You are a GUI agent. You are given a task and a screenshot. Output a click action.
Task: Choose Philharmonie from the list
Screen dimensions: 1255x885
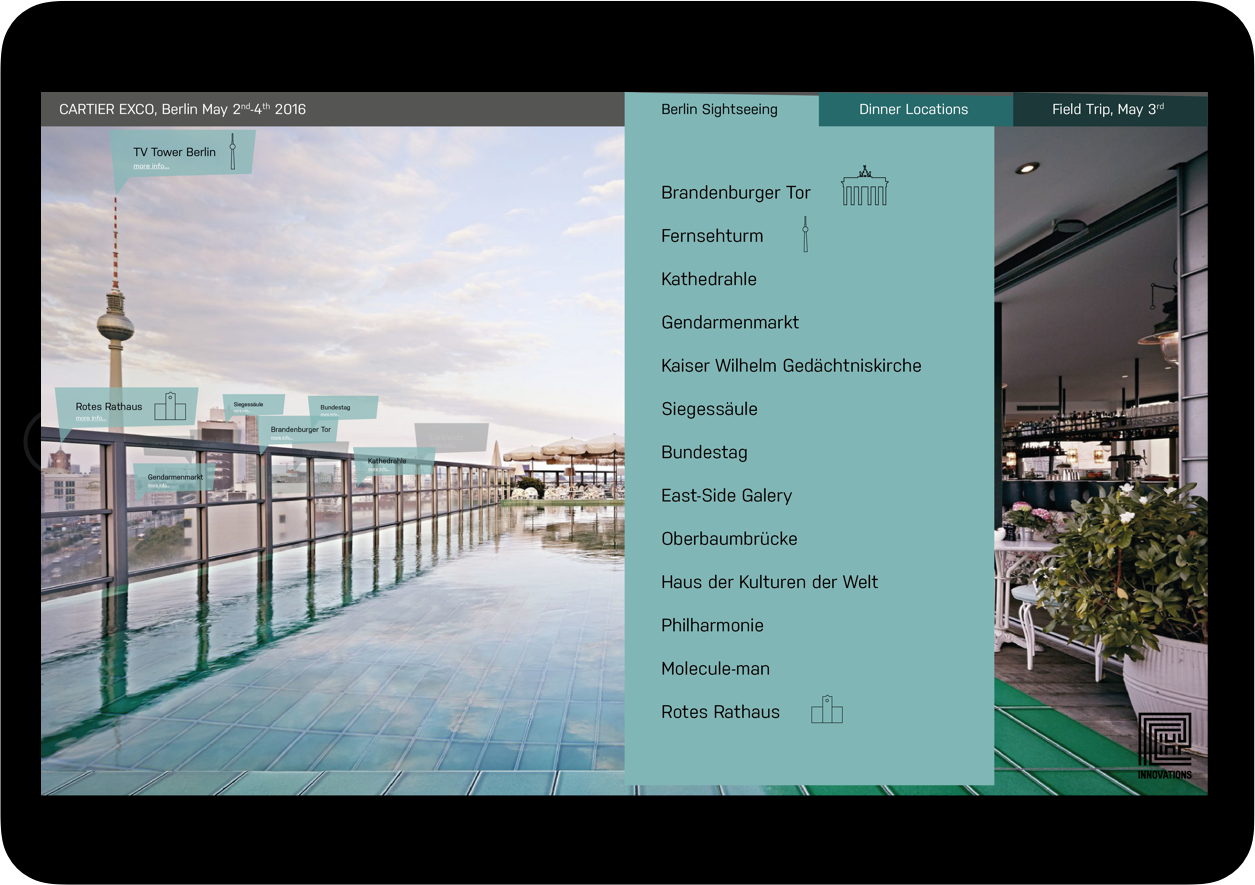point(712,626)
